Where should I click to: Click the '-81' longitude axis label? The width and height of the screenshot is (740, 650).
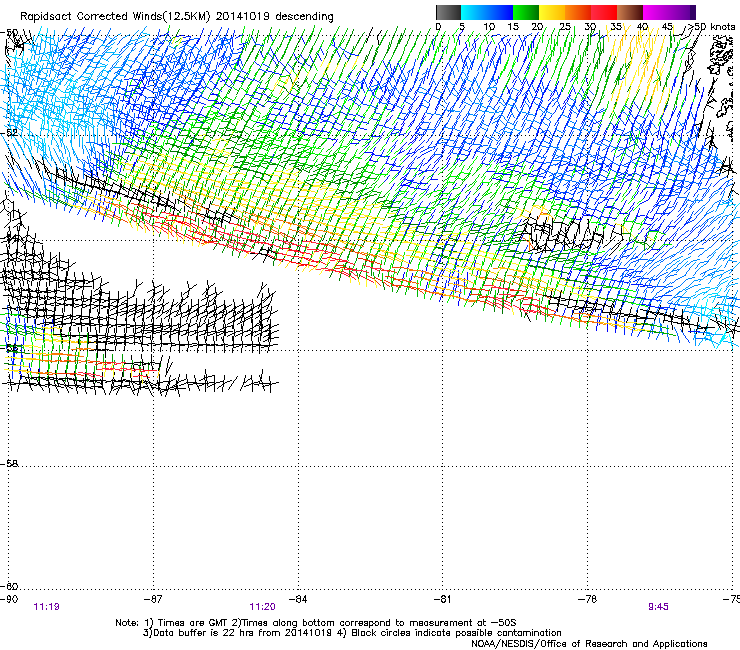coord(442,599)
